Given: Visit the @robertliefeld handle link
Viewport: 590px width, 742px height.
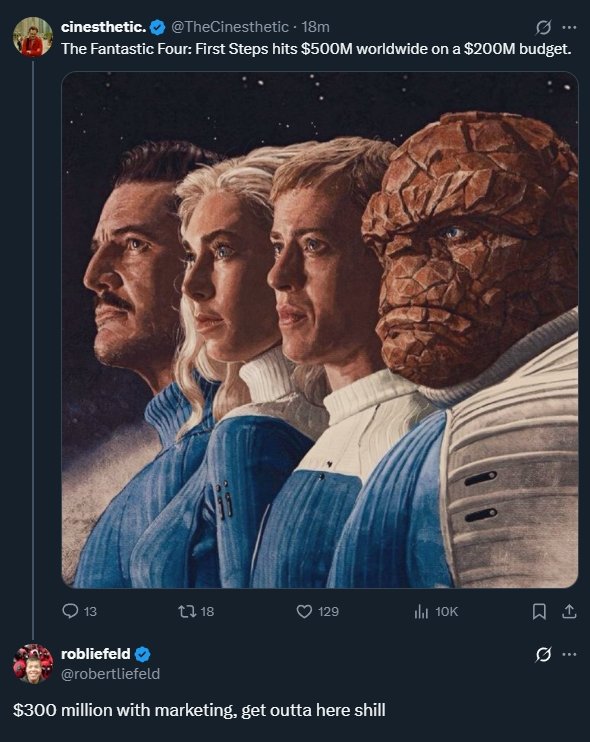Looking at the screenshot, I should coord(110,673).
